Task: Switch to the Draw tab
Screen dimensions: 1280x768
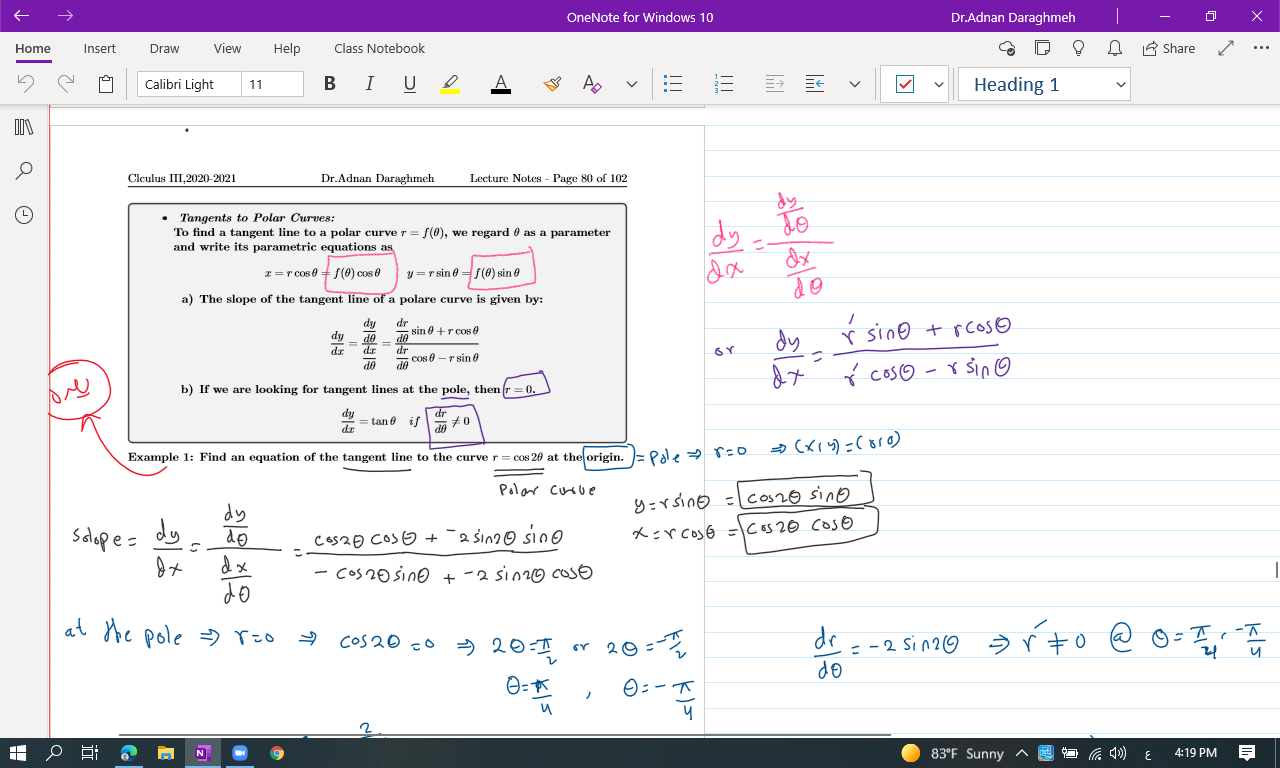Action: coord(164,48)
